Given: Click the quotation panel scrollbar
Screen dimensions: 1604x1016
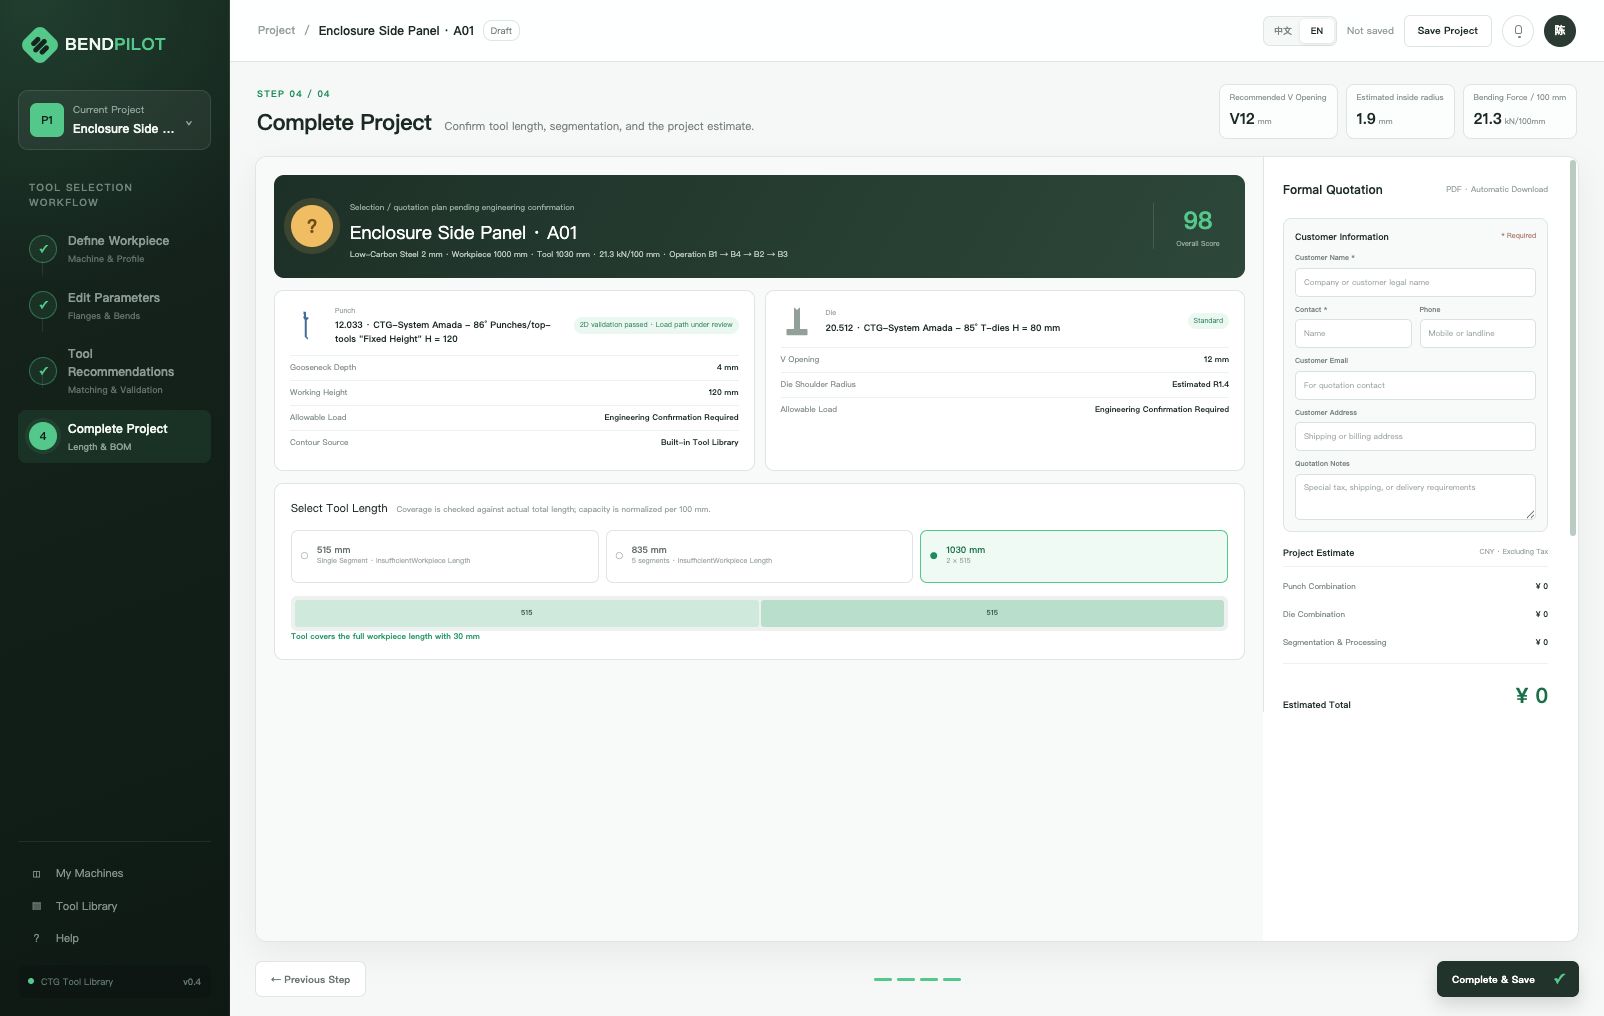Looking at the screenshot, I should [x=1573, y=347].
